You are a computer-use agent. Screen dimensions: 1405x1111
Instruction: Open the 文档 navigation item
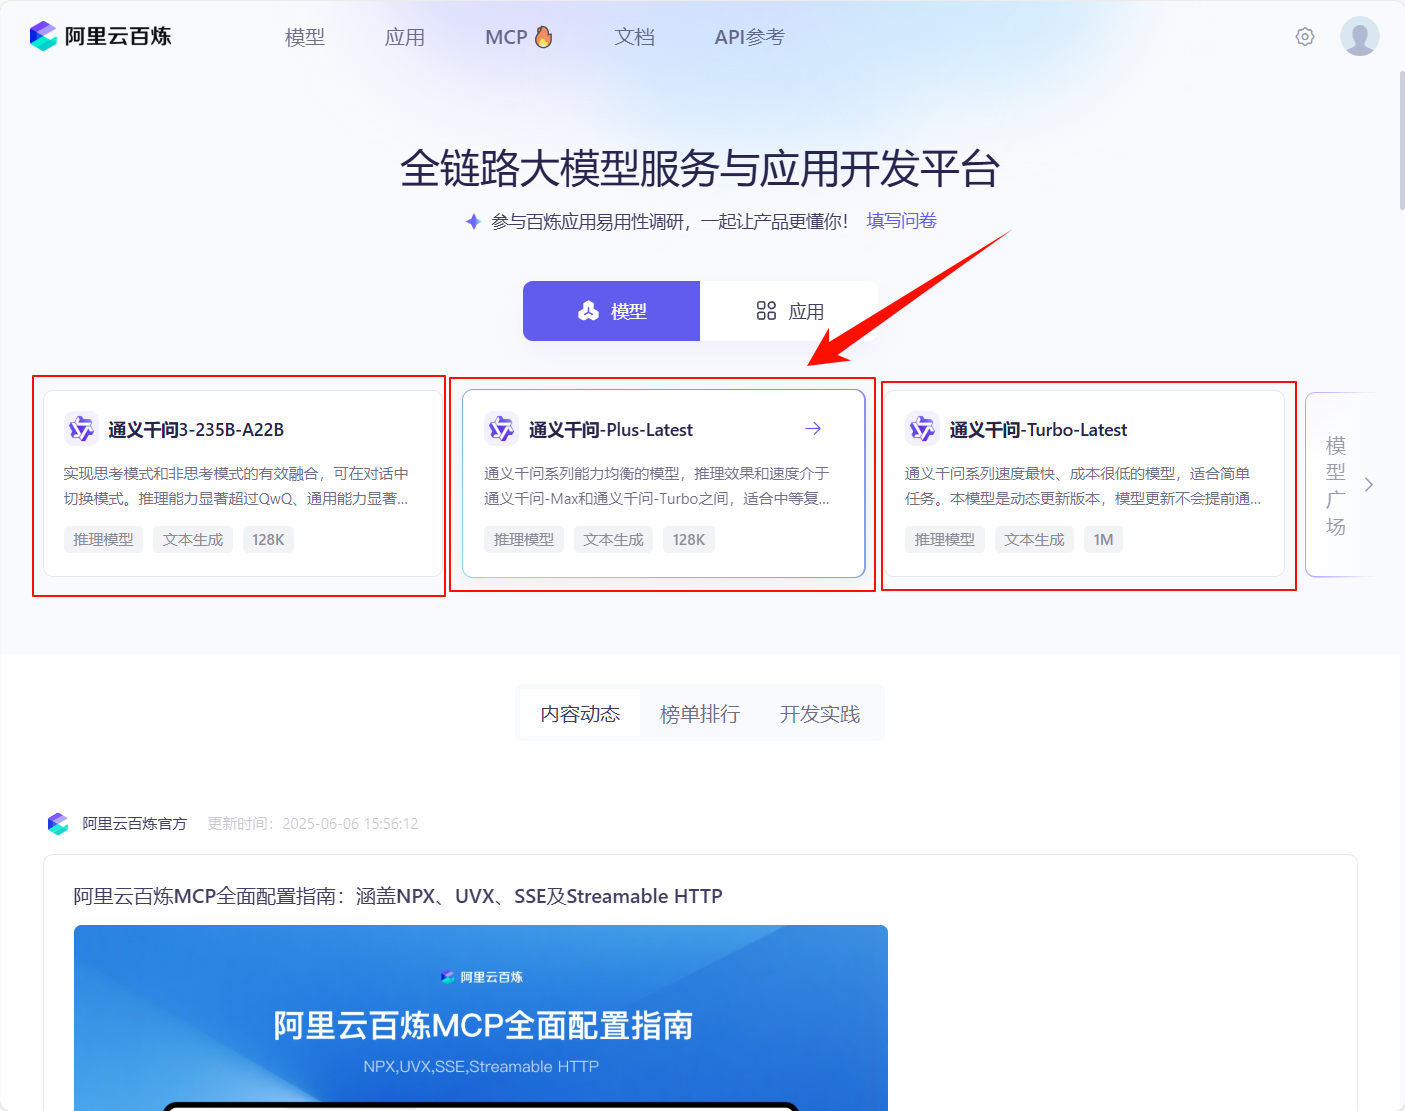click(635, 37)
